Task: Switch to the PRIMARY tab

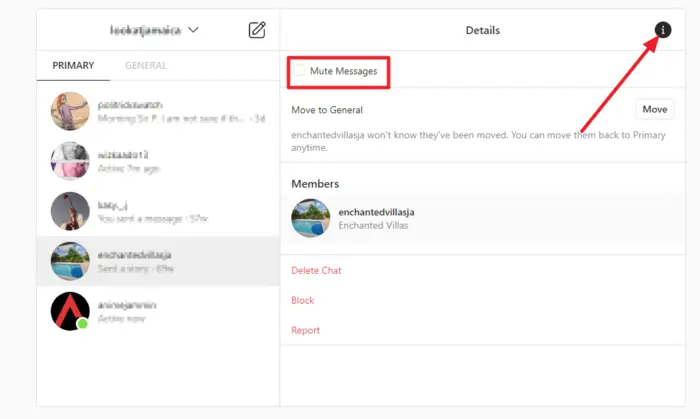Action: (x=73, y=66)
